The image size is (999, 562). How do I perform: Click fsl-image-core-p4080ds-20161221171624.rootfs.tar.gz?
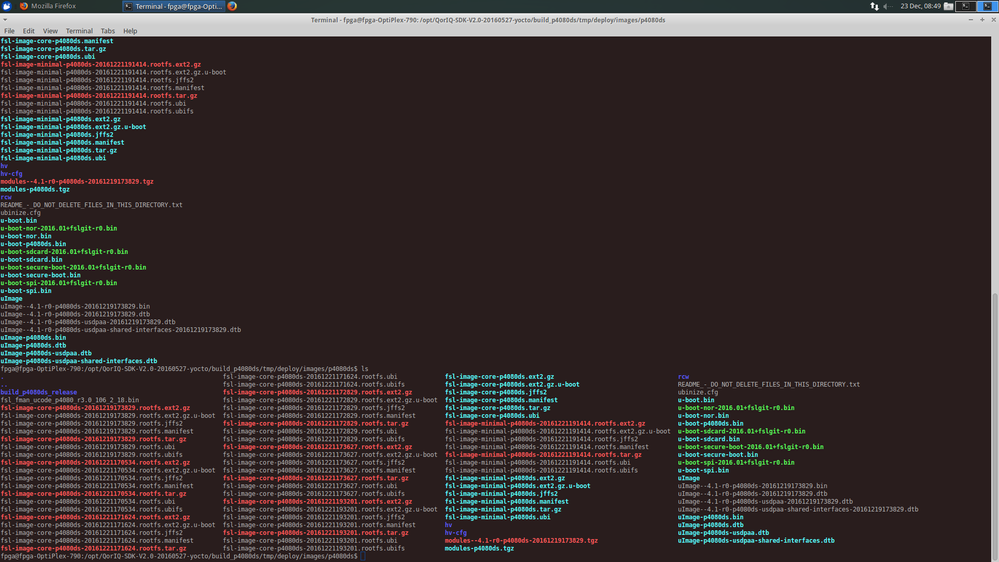tap(94, 548)
